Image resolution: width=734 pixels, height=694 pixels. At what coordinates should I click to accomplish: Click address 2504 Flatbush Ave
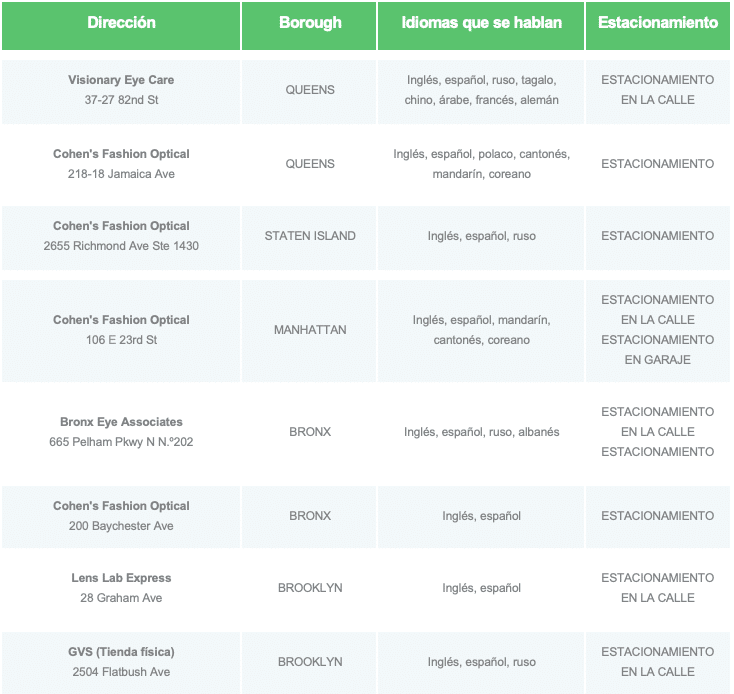(121, 672)
